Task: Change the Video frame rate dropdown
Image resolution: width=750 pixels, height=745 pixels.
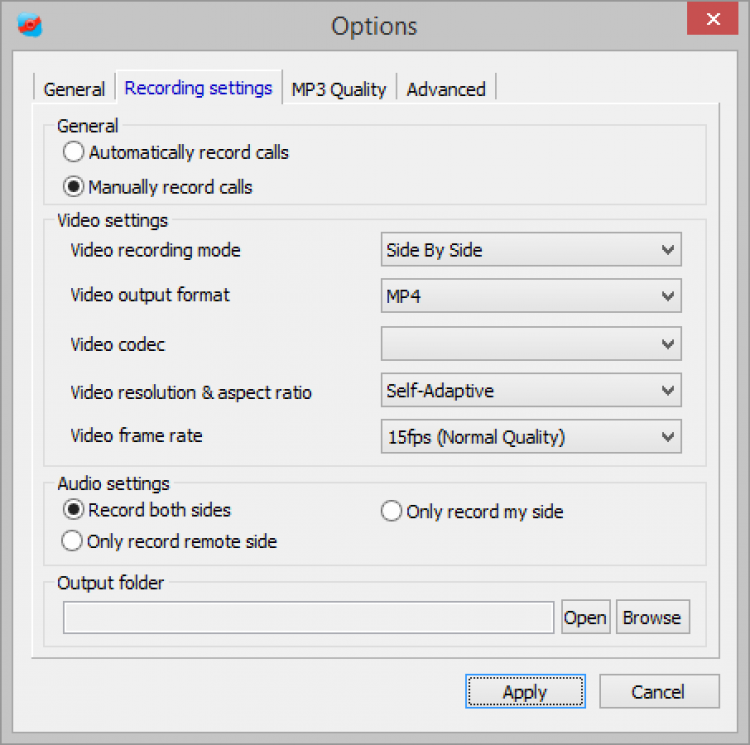Action: 531,436
